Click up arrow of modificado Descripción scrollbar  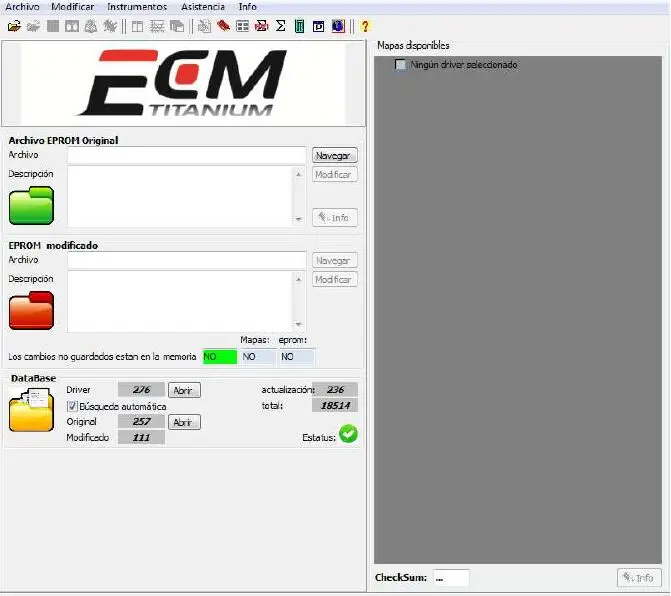299,279
